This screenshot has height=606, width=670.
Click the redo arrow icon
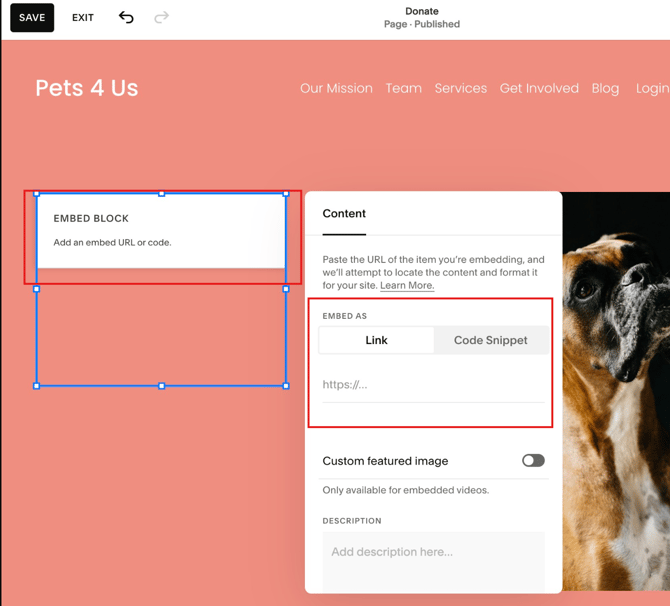161,17
